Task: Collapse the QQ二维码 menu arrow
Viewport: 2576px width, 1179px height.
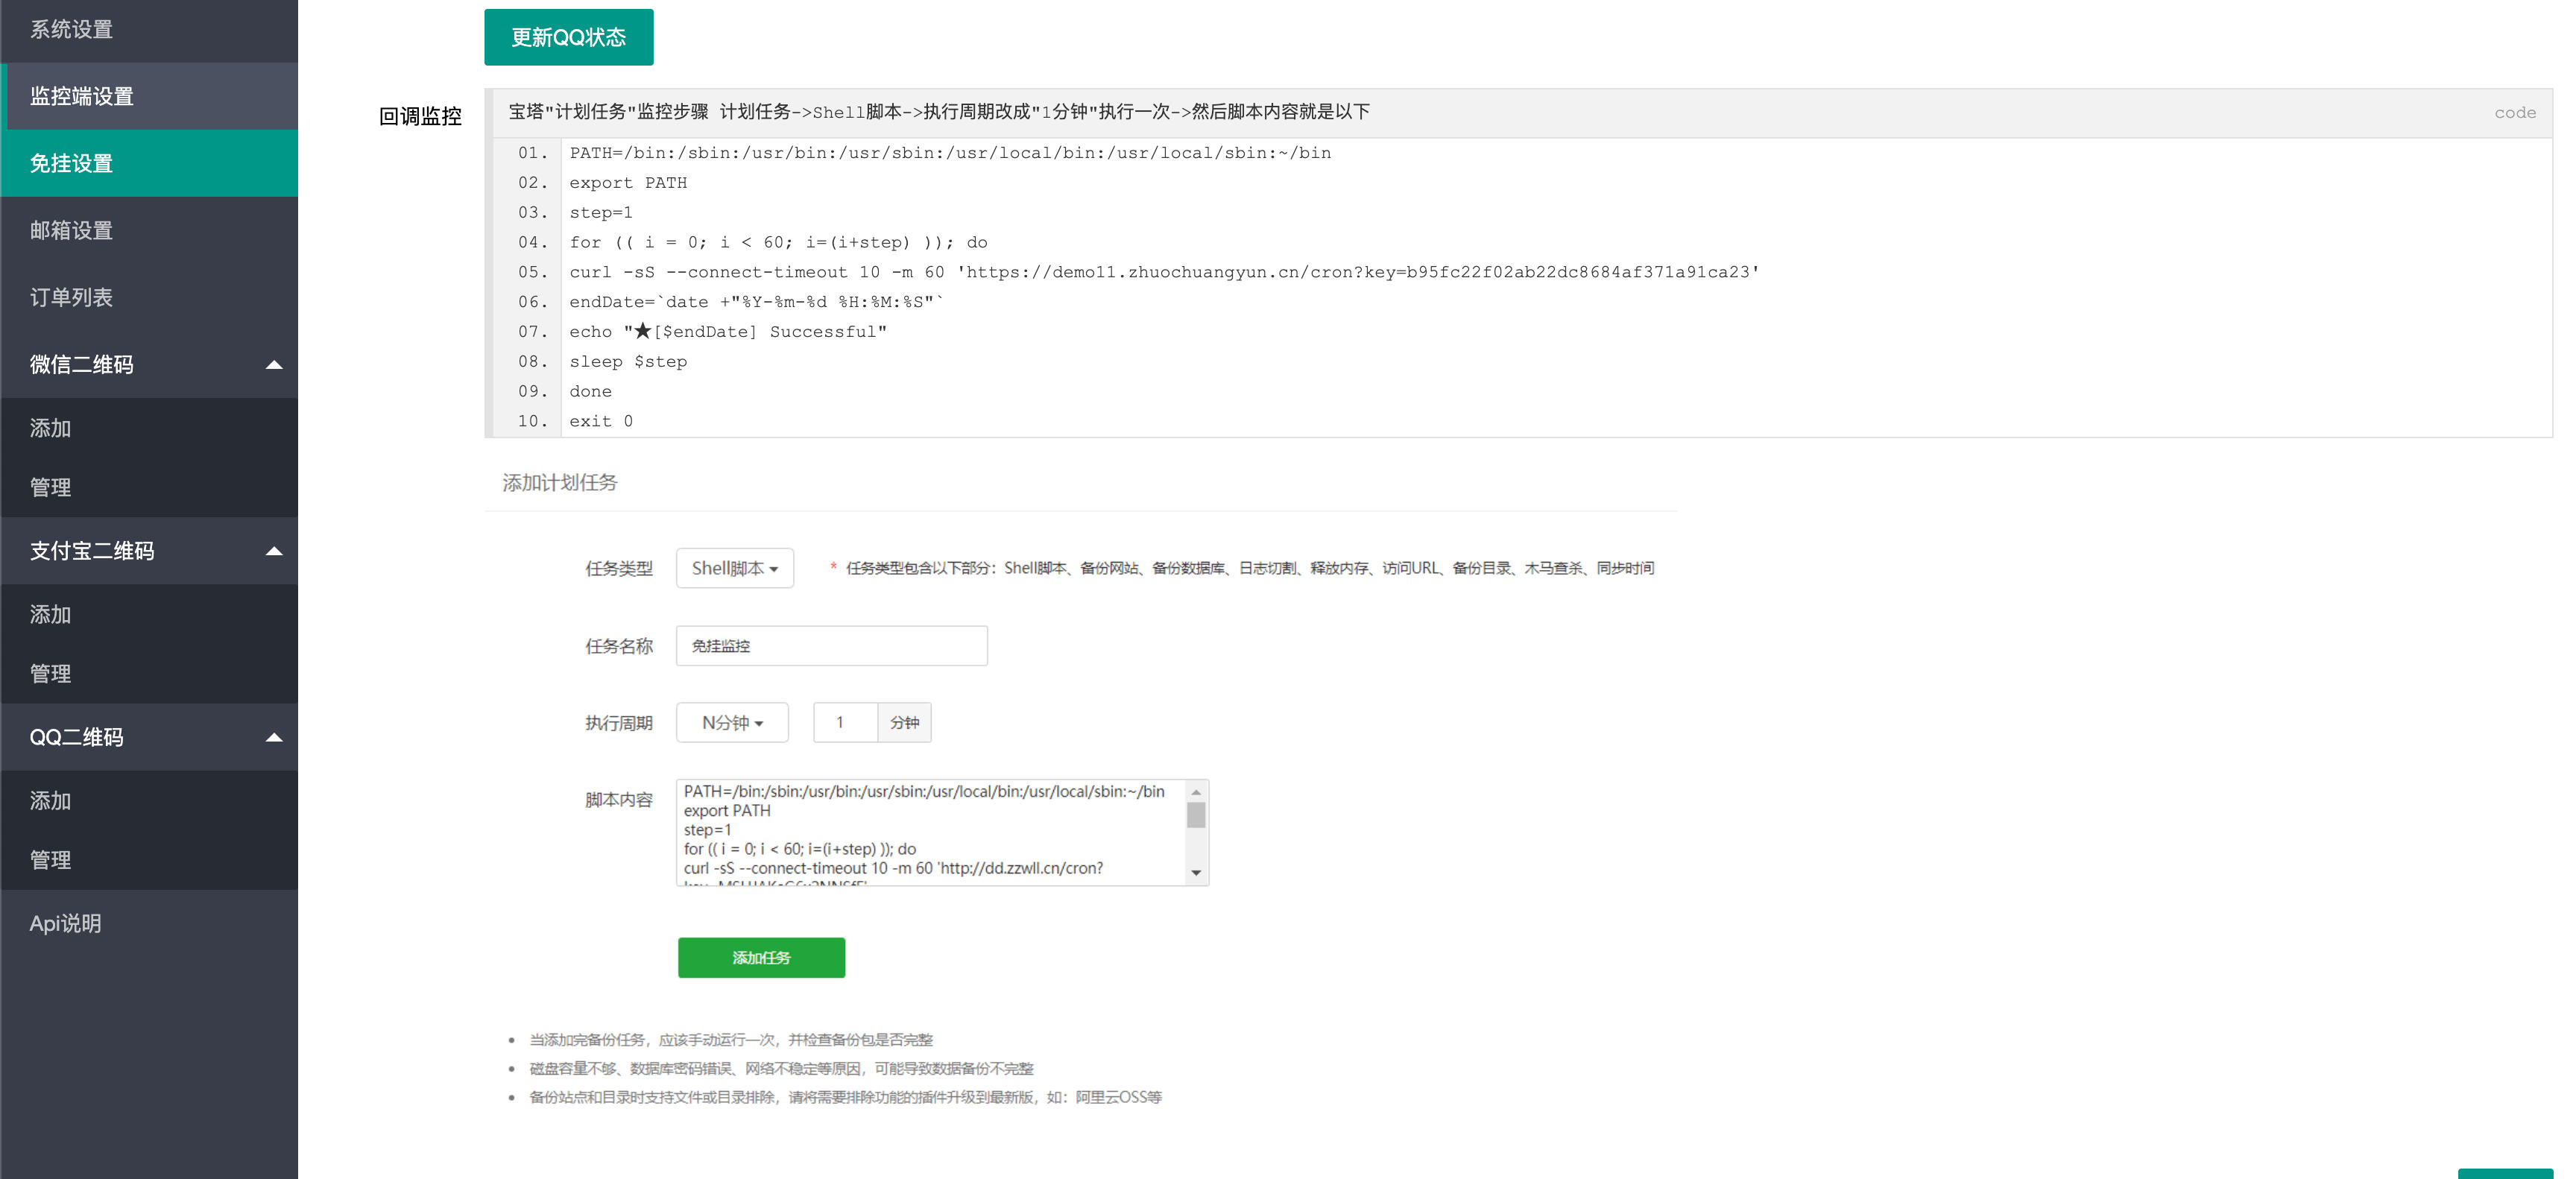Action: point(274,738)
